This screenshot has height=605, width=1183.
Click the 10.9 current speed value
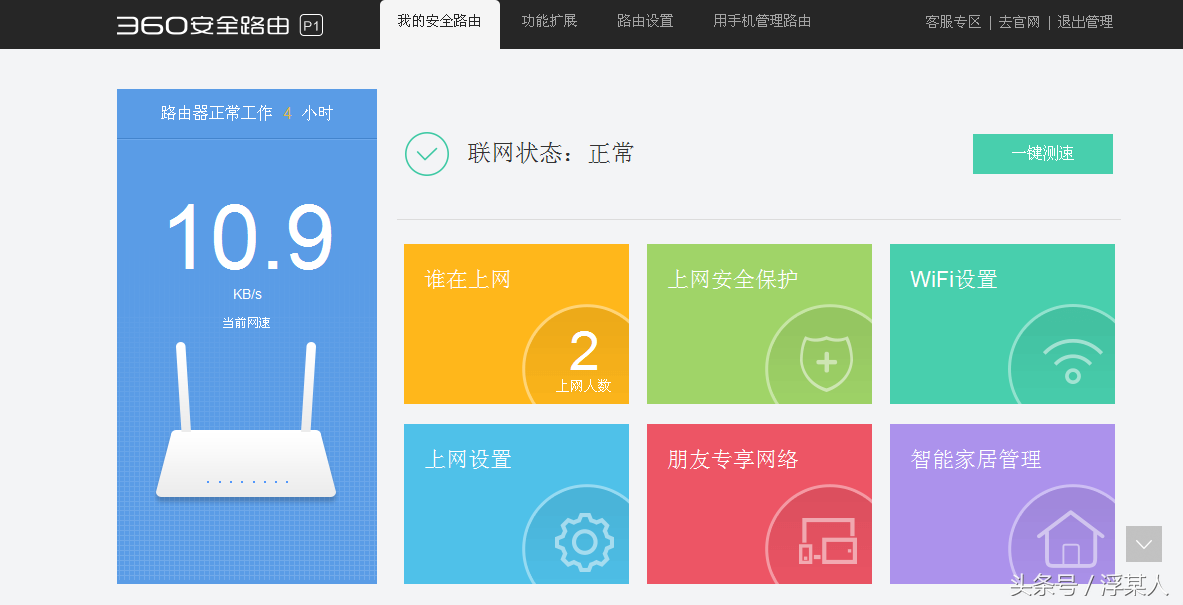(x=250, y=237)
